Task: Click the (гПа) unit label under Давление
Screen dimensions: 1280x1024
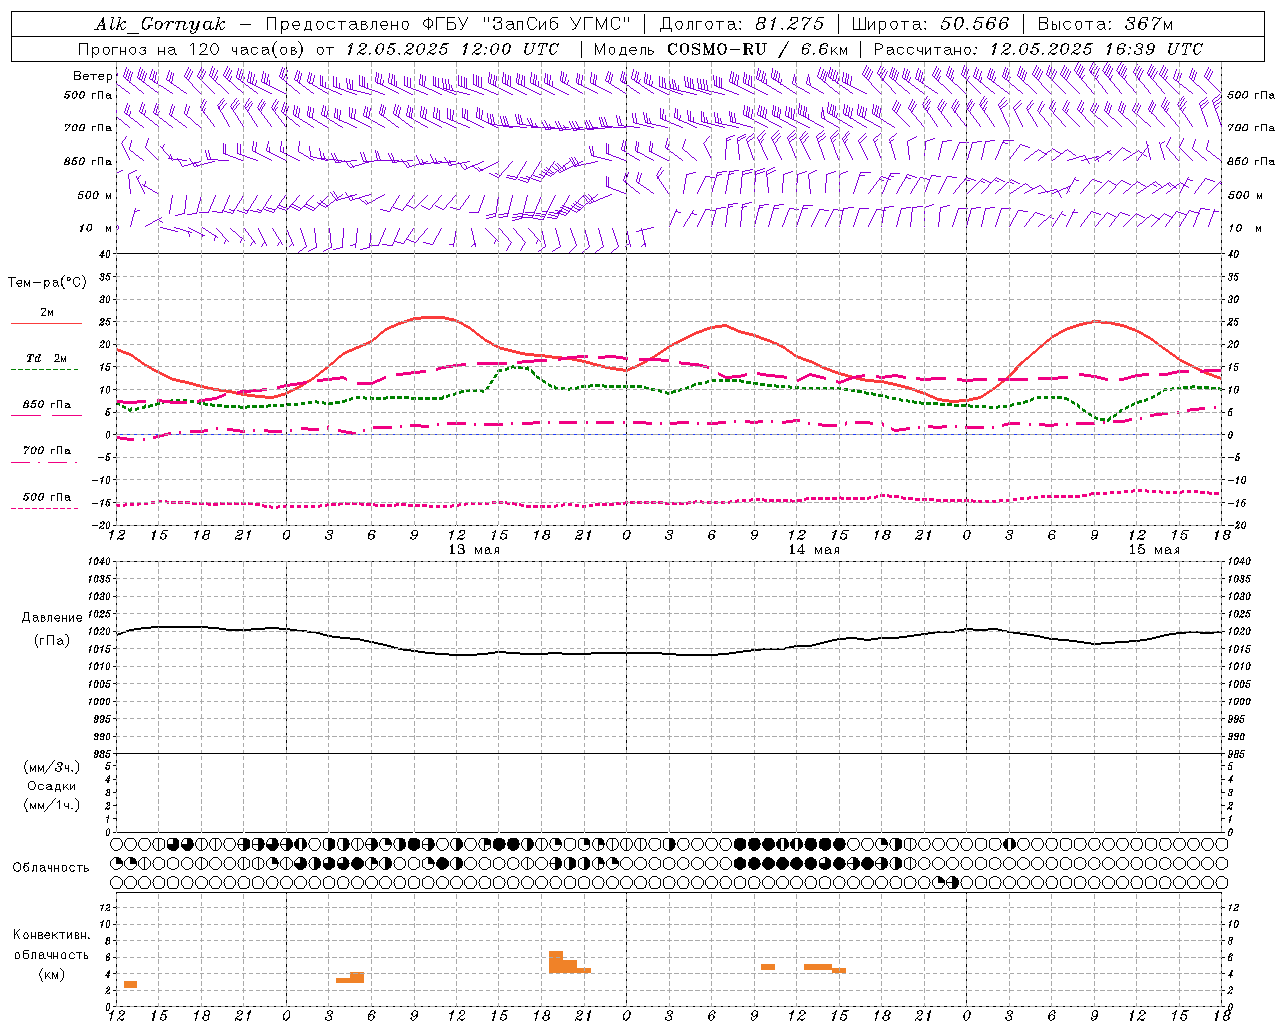Action: click(x=52, y=640)
